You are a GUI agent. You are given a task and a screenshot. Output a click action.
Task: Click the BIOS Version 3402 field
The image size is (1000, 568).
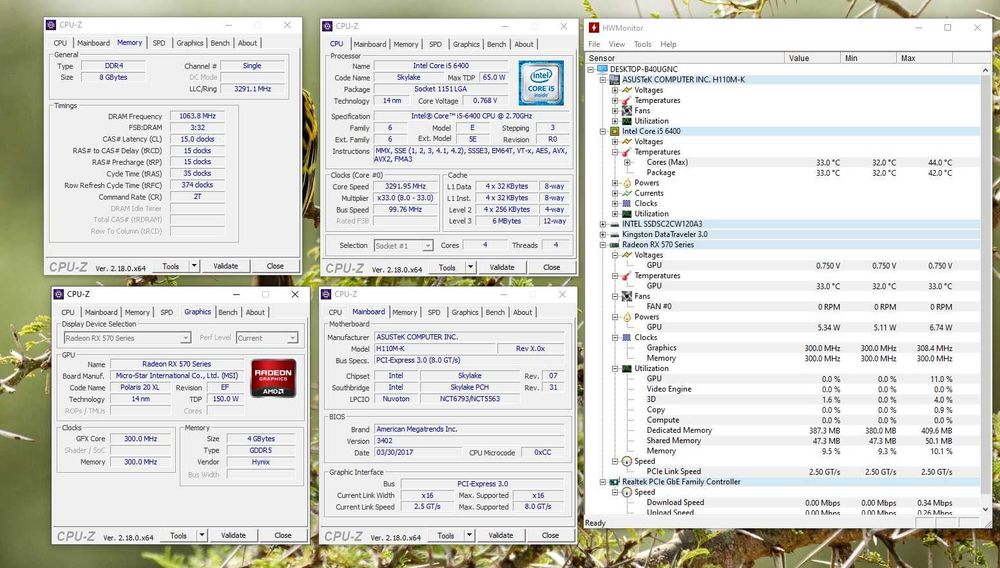[469, 441]
